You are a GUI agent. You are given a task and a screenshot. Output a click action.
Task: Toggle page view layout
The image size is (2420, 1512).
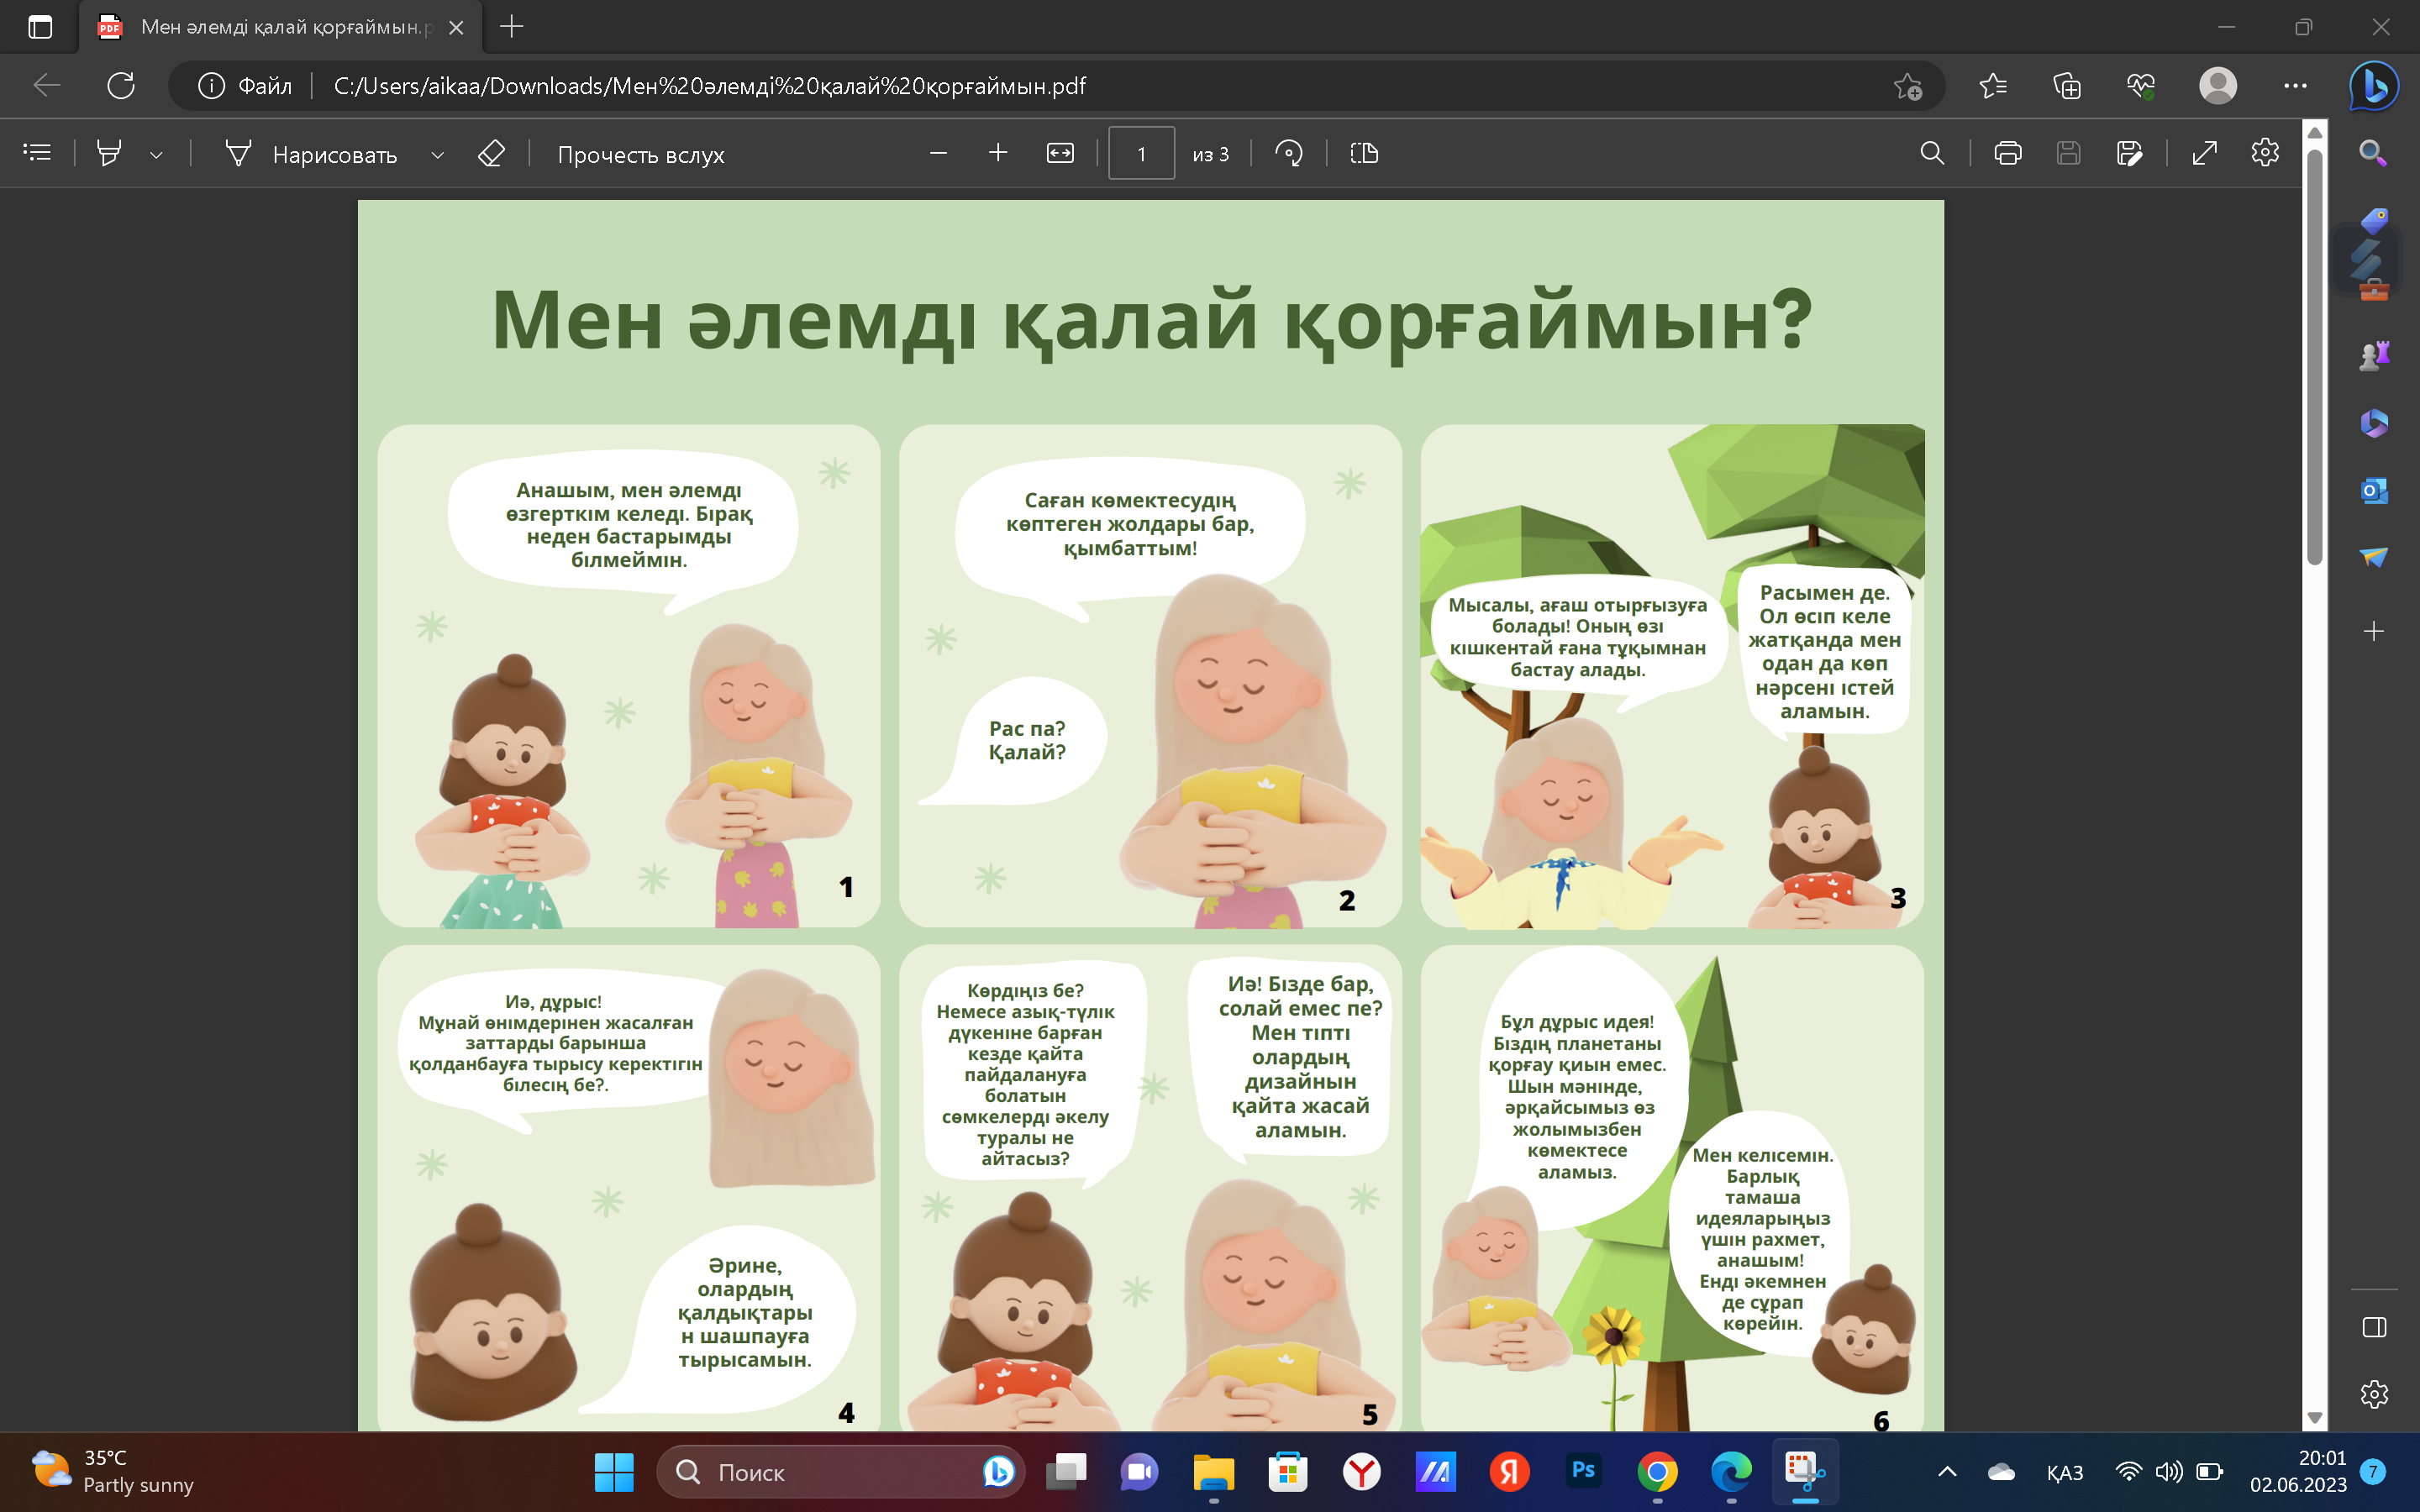pyautogui.click(x=1364, y=153)
